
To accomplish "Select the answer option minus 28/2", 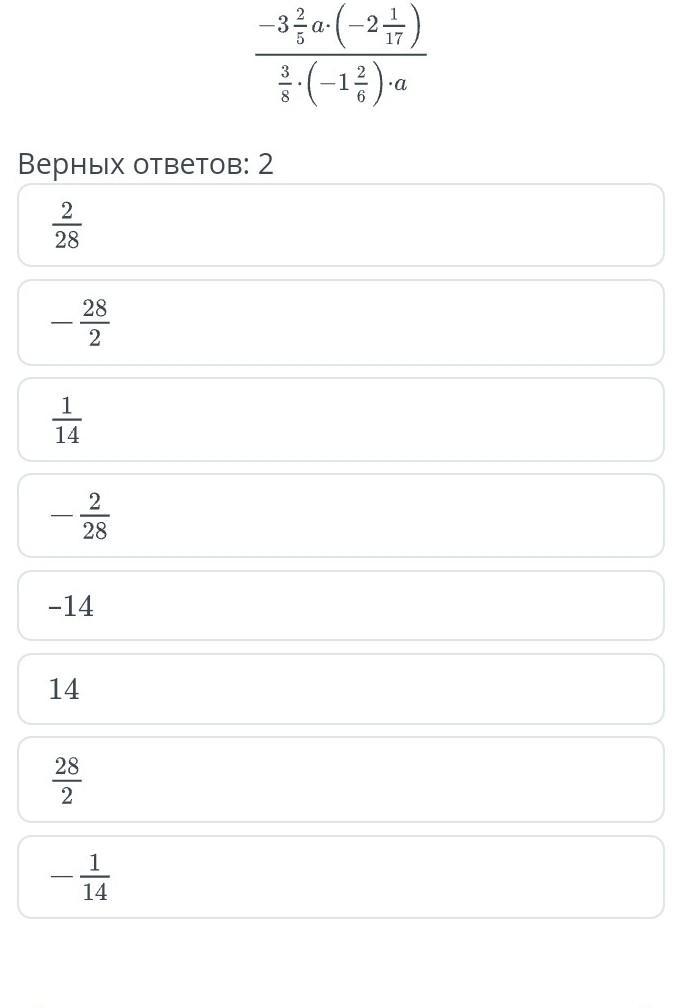I will click(340, 323).
